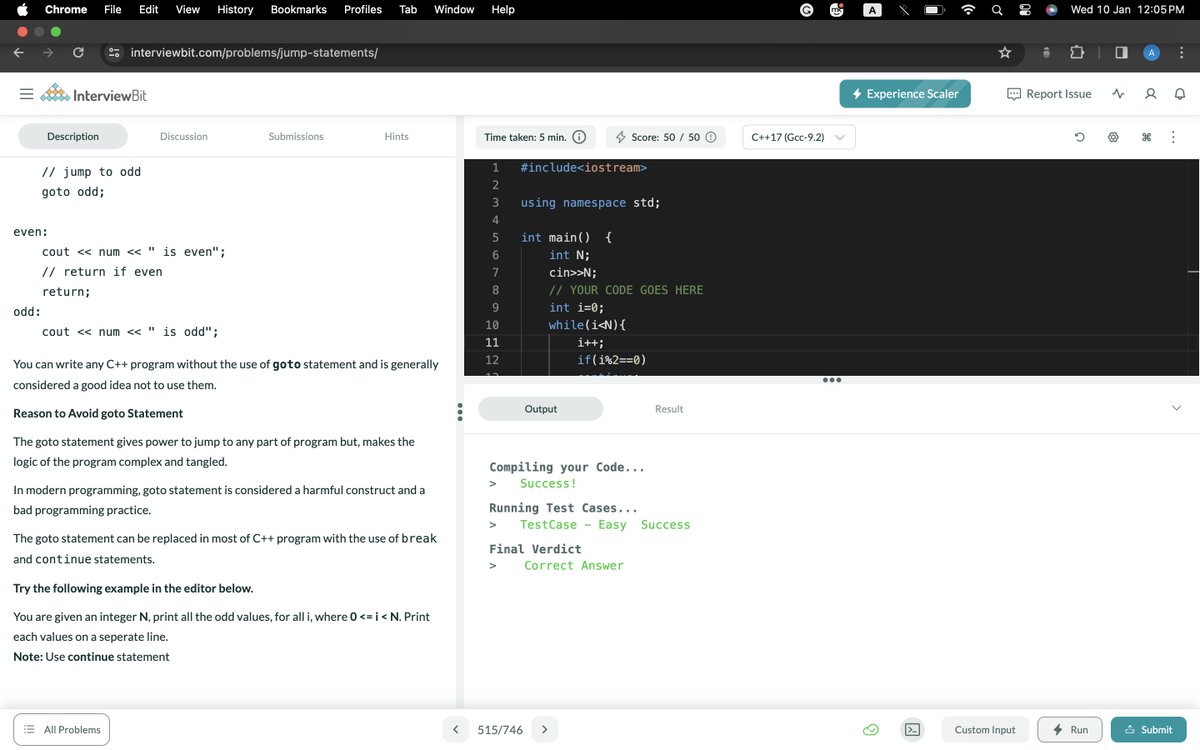This screenshot has width=1200, height=750.
Task: Open the View menu
Action: 187,9
